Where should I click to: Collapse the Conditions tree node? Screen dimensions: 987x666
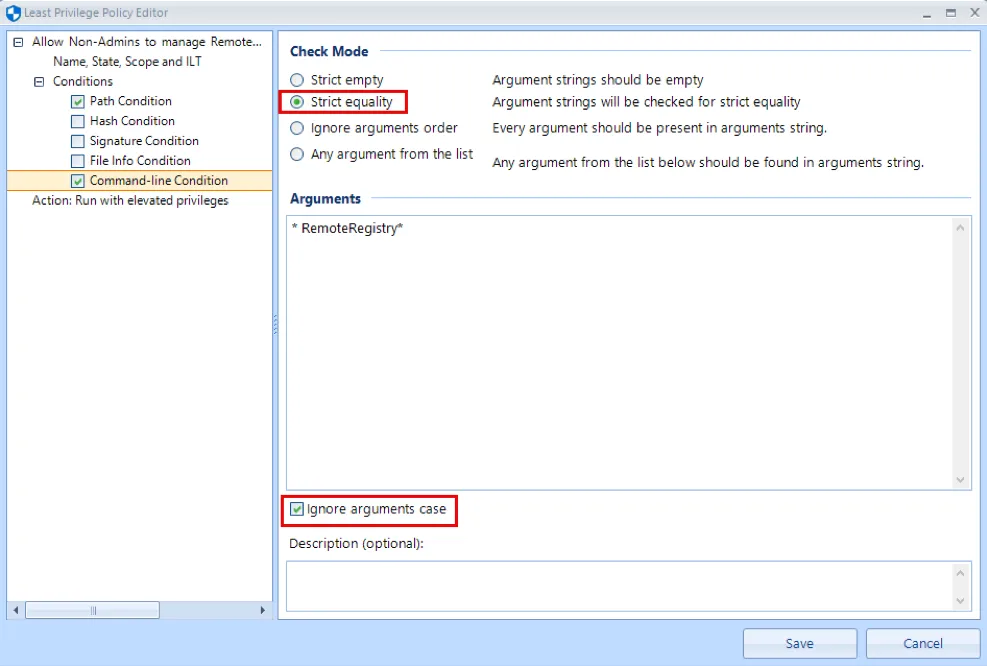(x=39, y=82)
